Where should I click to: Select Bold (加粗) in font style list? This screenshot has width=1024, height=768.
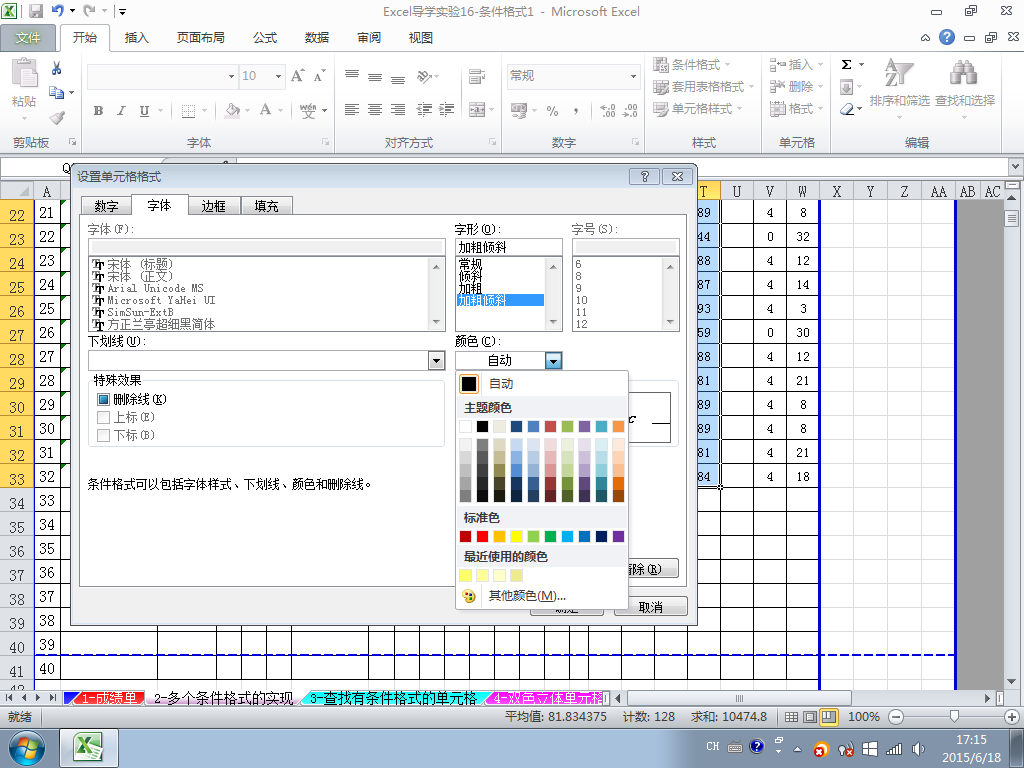point(470,289)
